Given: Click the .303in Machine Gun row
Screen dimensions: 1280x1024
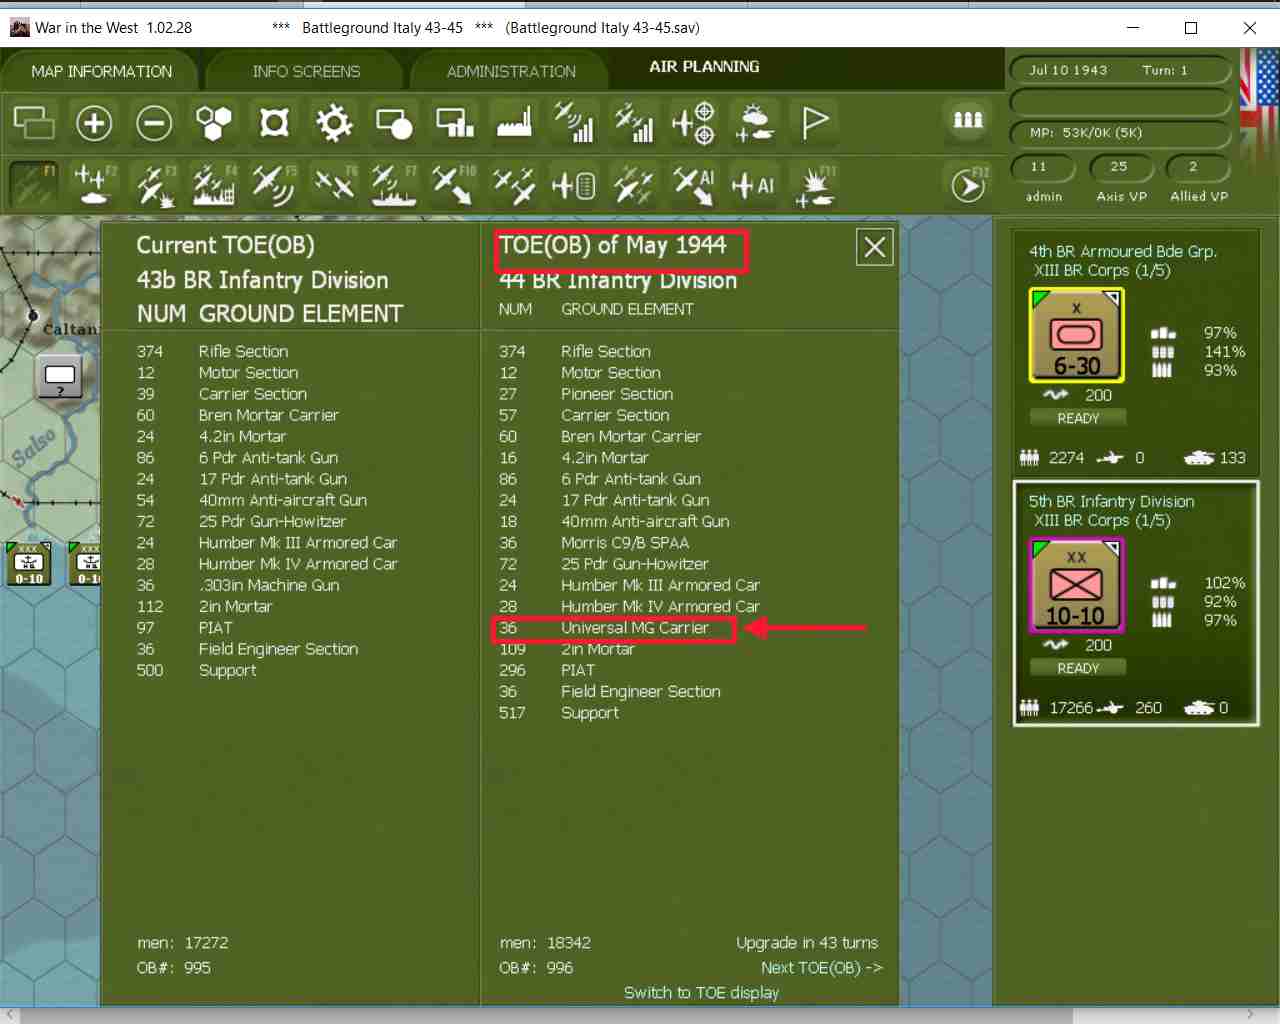Looking at the screenshot, I should [x=238, y=586].
